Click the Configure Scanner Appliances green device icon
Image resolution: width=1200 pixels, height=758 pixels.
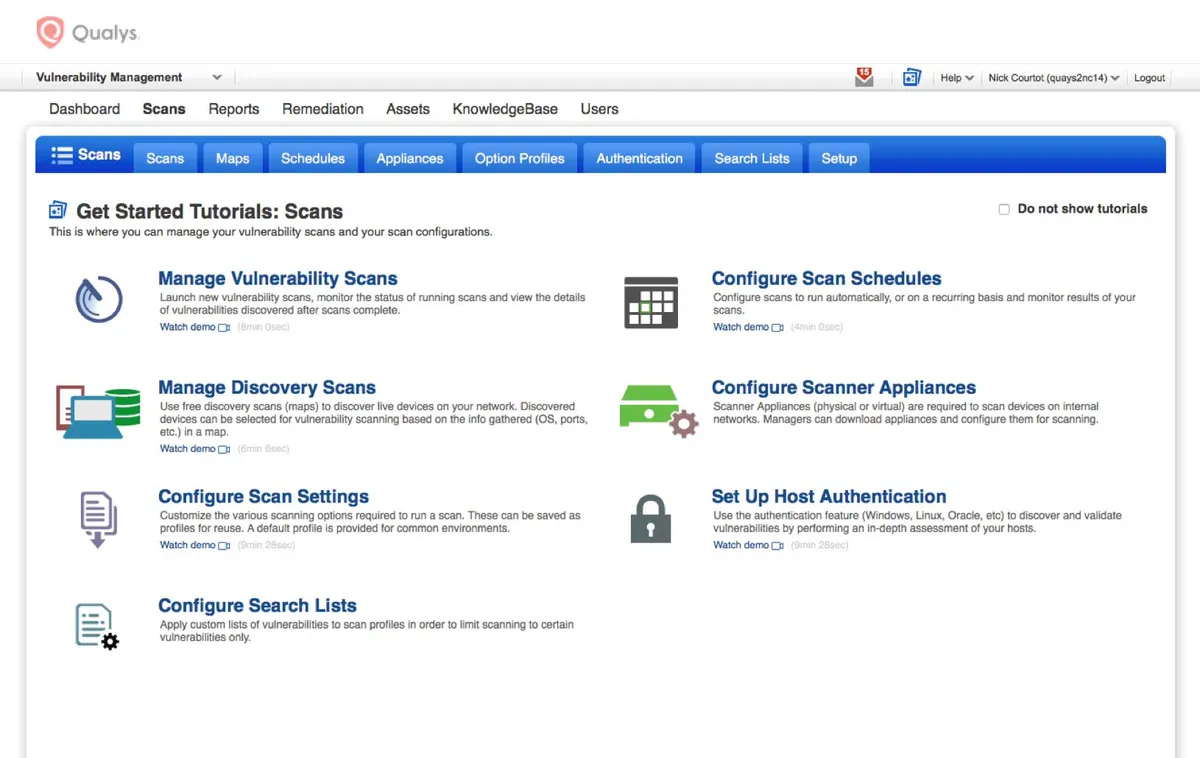[658, 410]
